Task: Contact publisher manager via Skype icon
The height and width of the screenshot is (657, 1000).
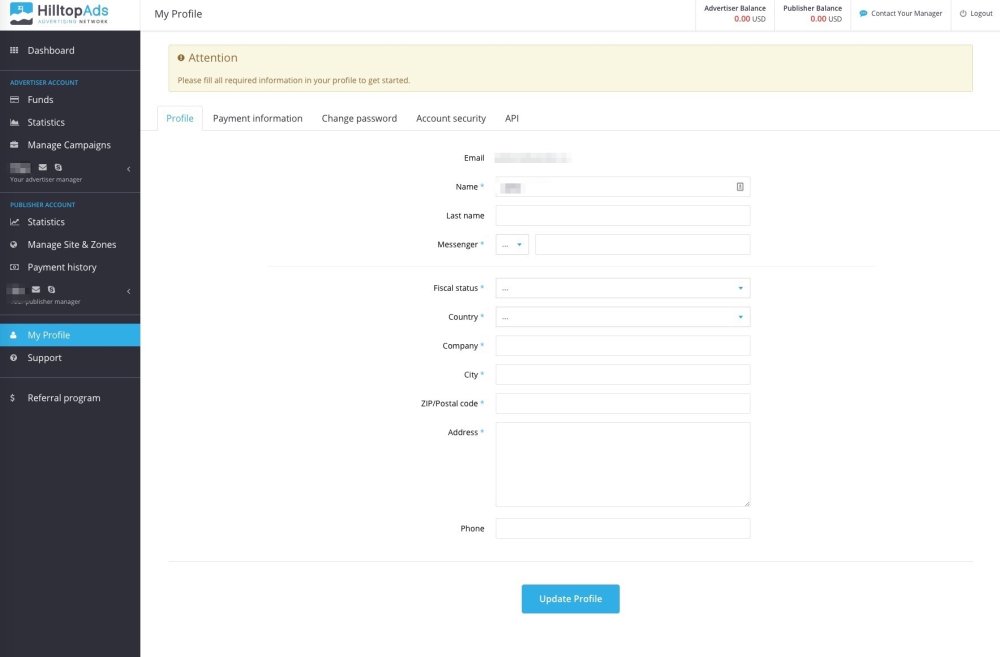Action: click(51, 290)
